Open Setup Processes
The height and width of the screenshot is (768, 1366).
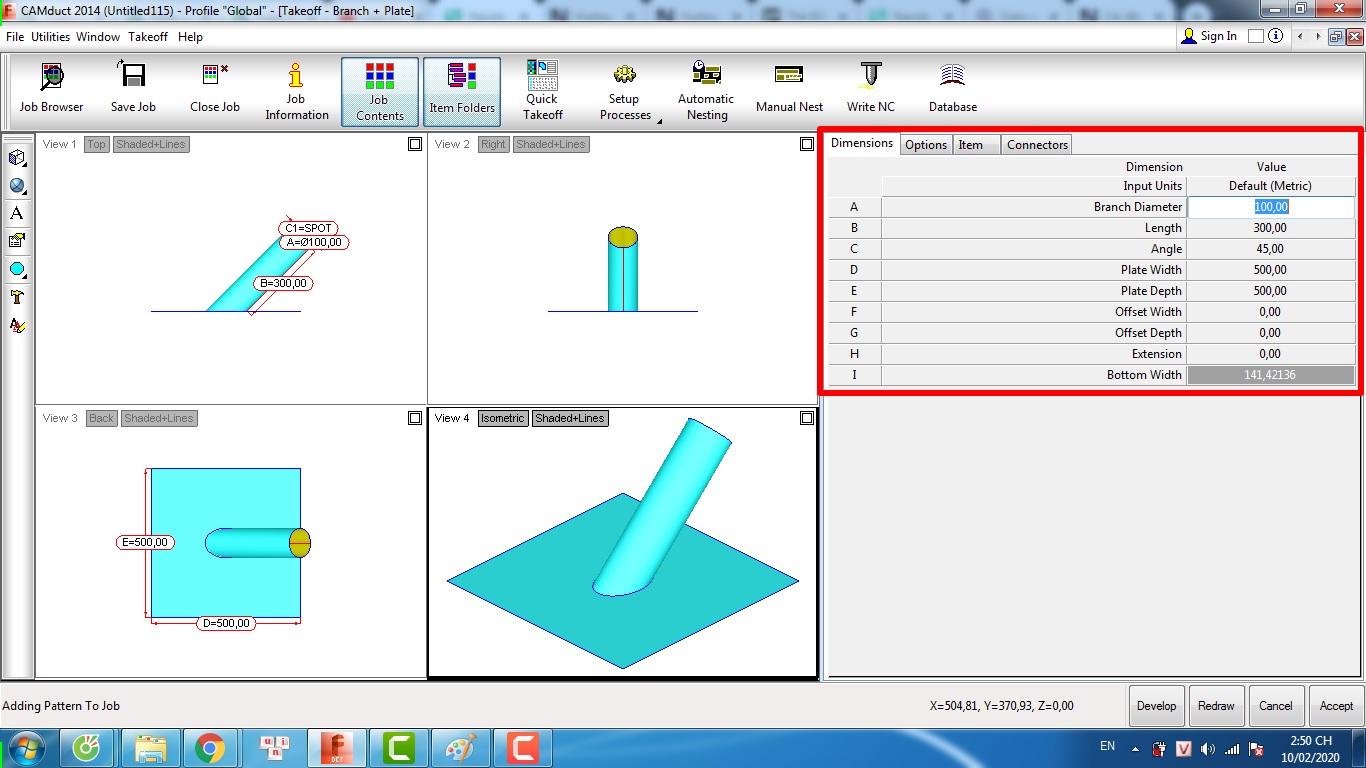pos(625,90)
